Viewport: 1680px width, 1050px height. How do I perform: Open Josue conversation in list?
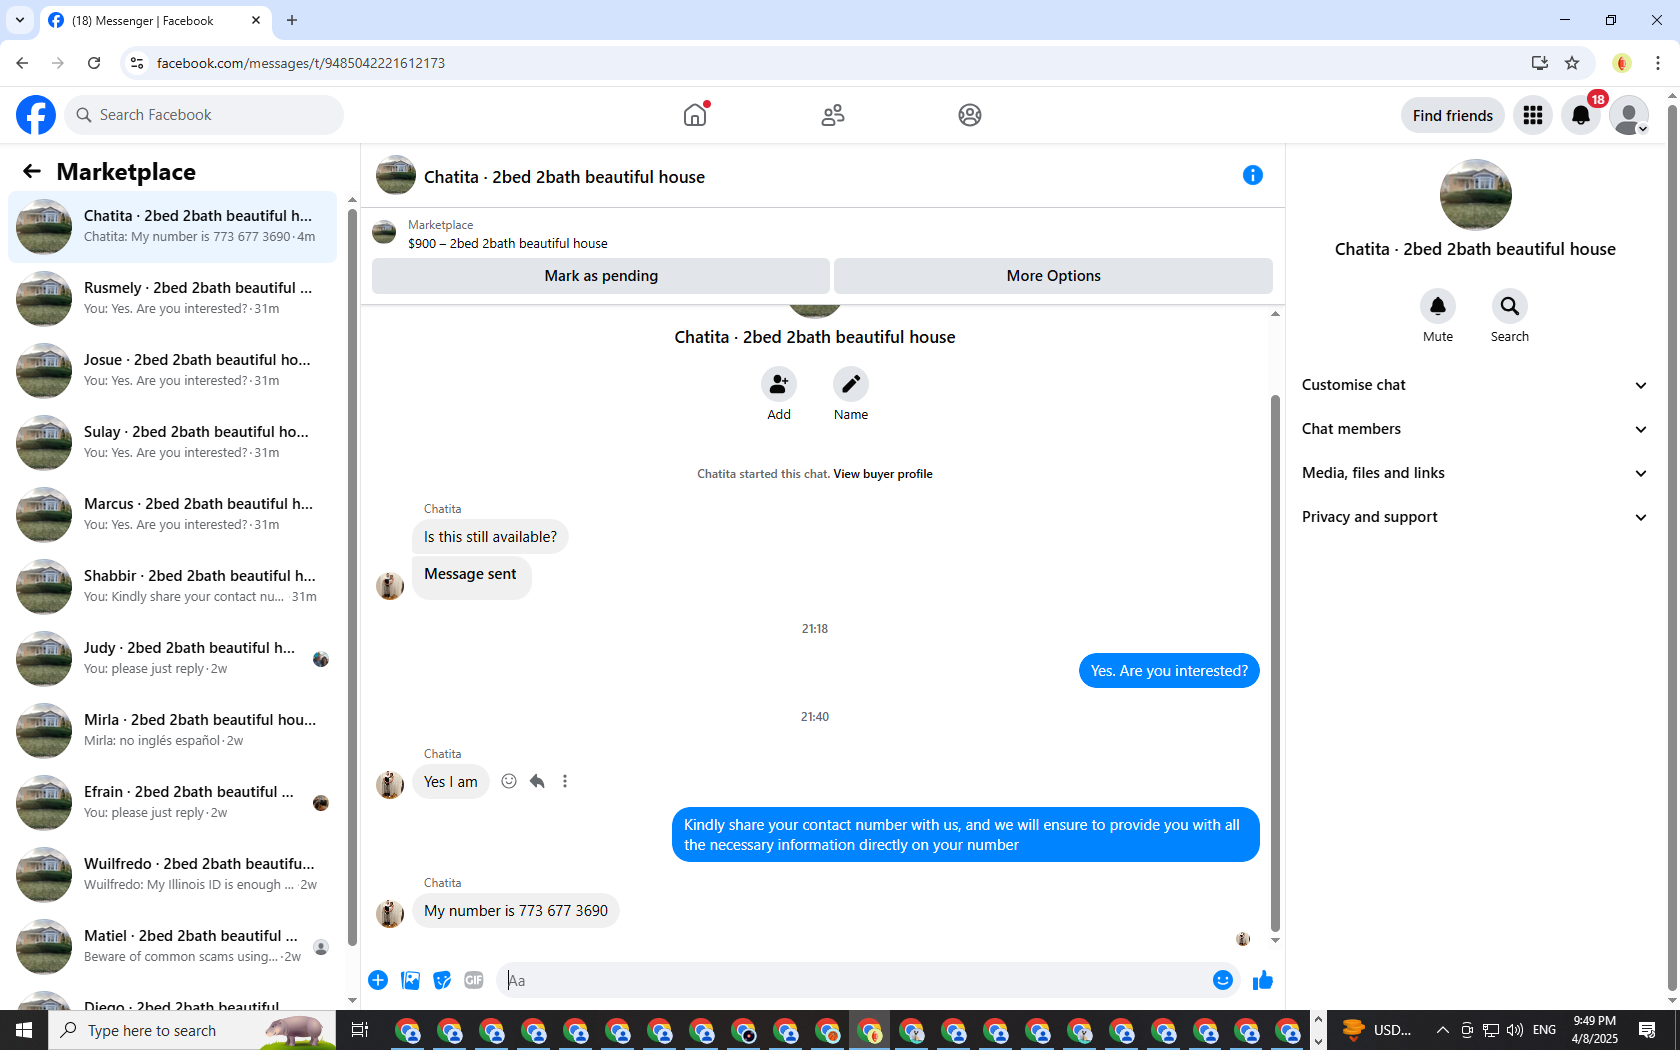pos(172,371)
